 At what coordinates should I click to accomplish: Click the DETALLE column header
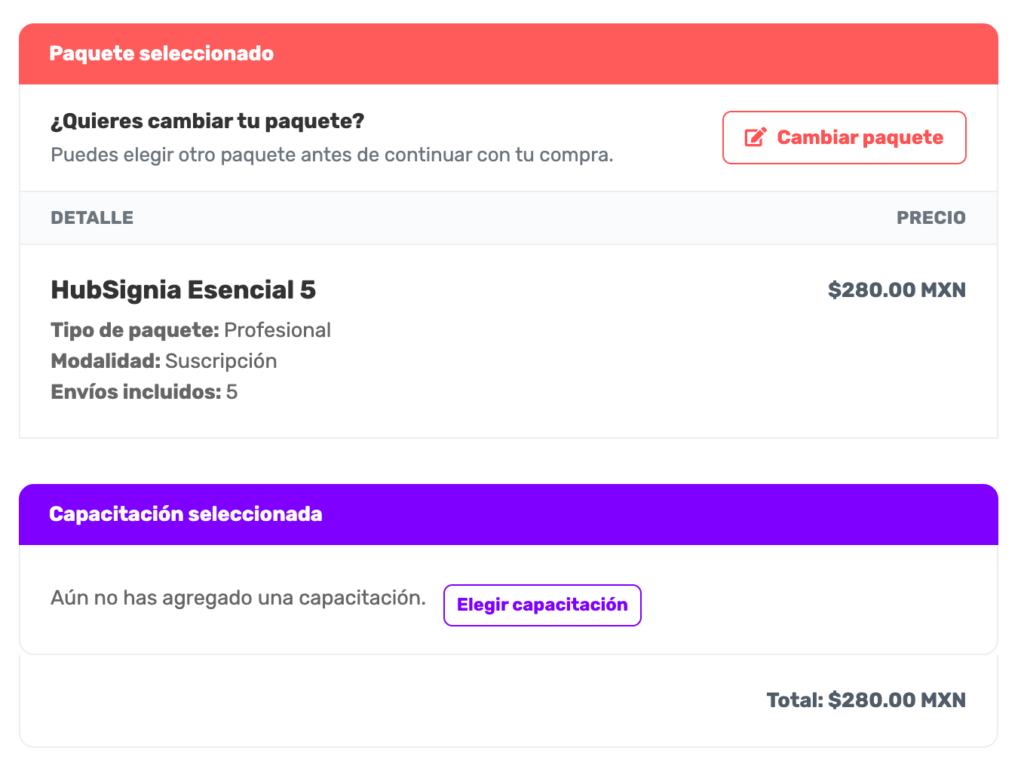pos(92,218)
